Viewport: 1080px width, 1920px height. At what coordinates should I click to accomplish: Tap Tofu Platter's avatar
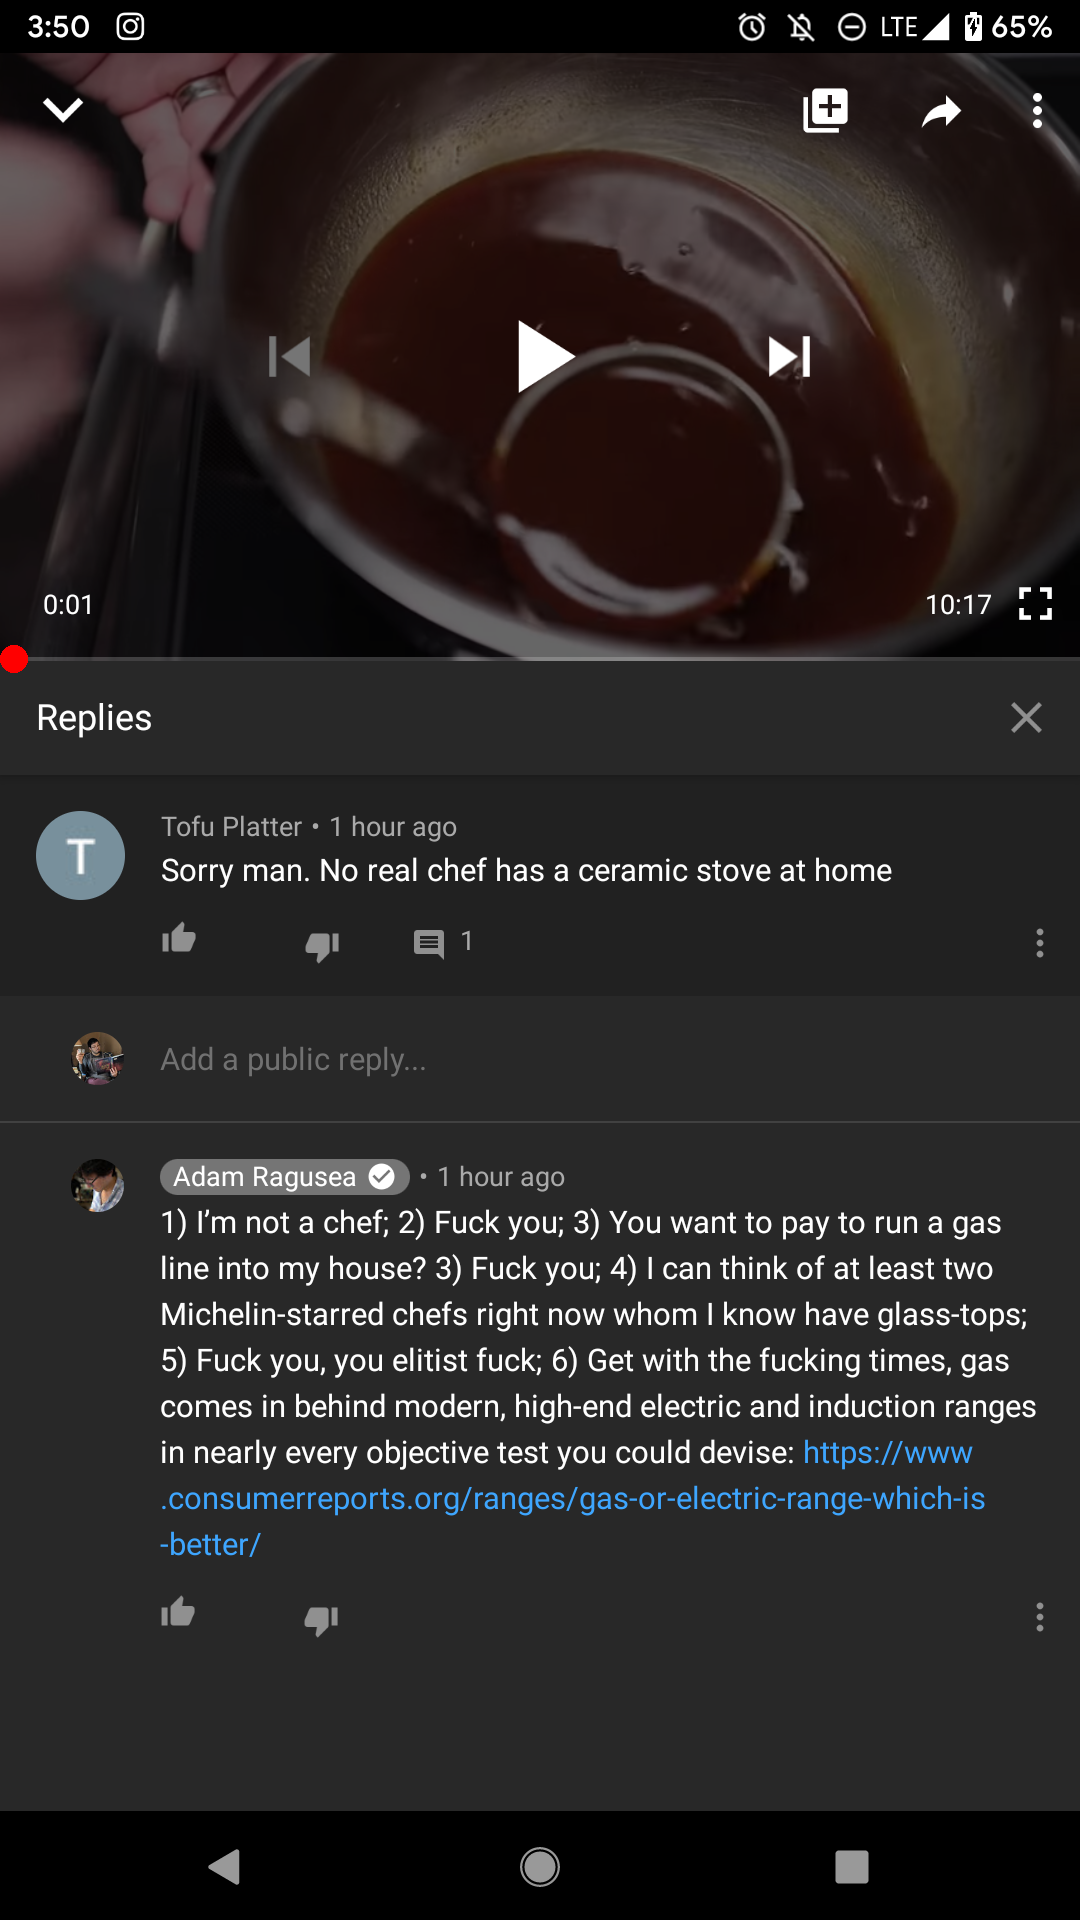[x=80, y=855]
